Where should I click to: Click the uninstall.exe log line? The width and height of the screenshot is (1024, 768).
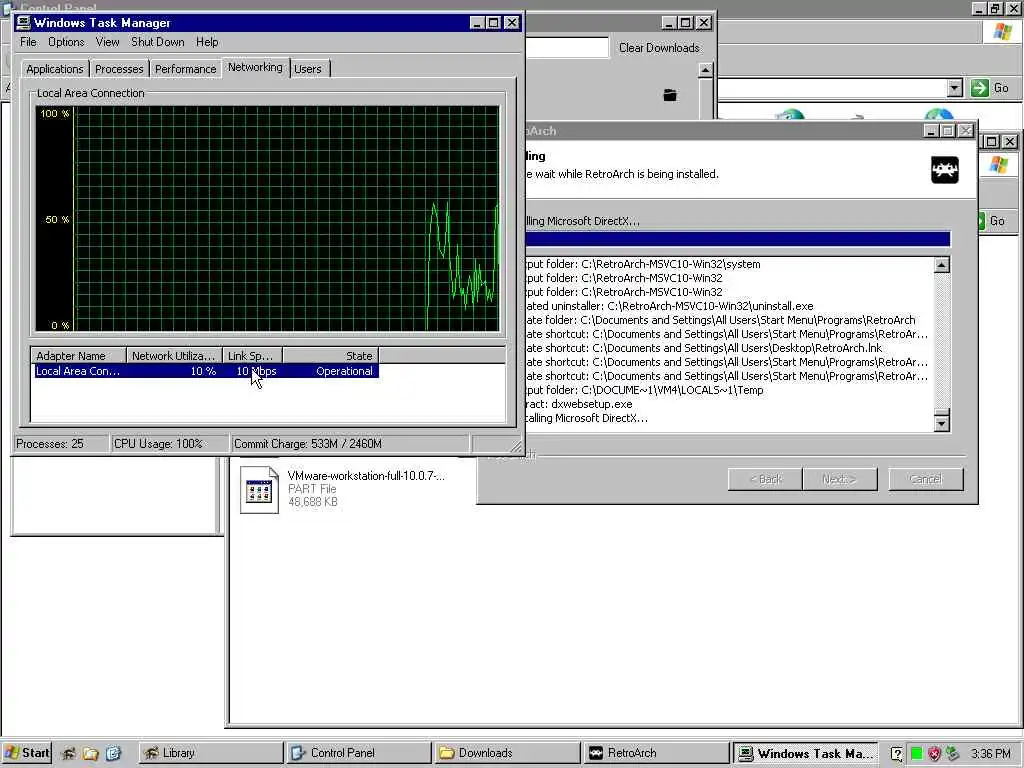(x=669, y=306)
